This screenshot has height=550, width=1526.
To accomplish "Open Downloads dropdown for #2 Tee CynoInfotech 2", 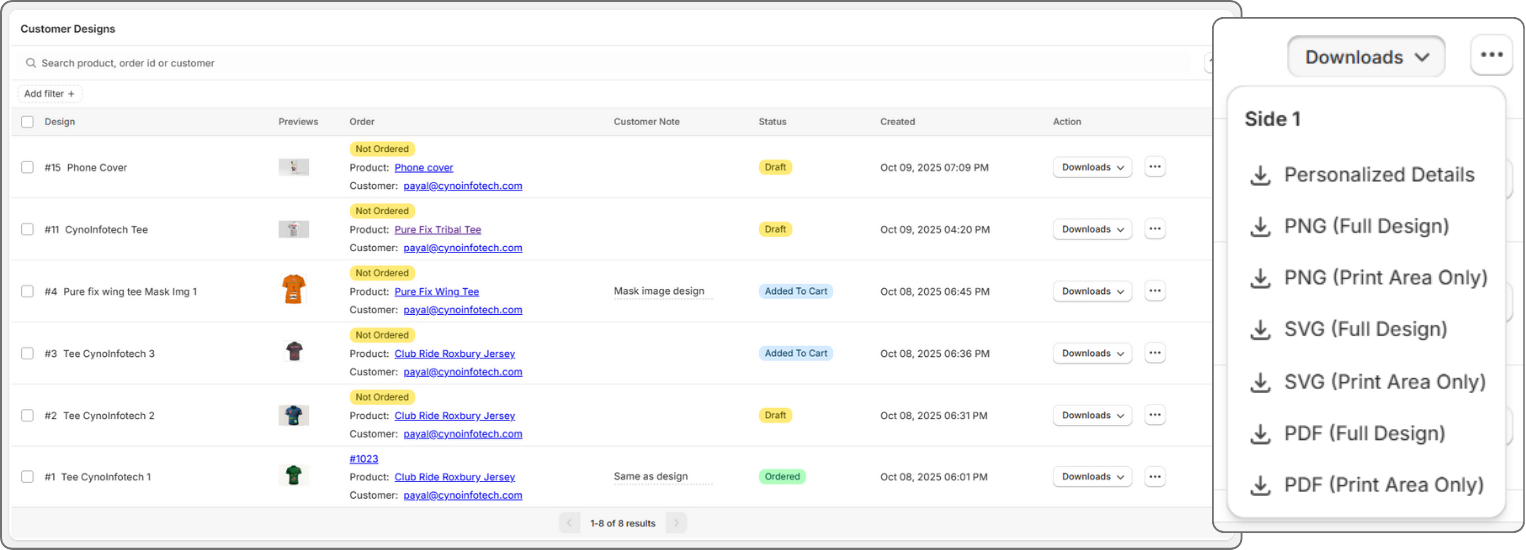I will click(1092, 415).
